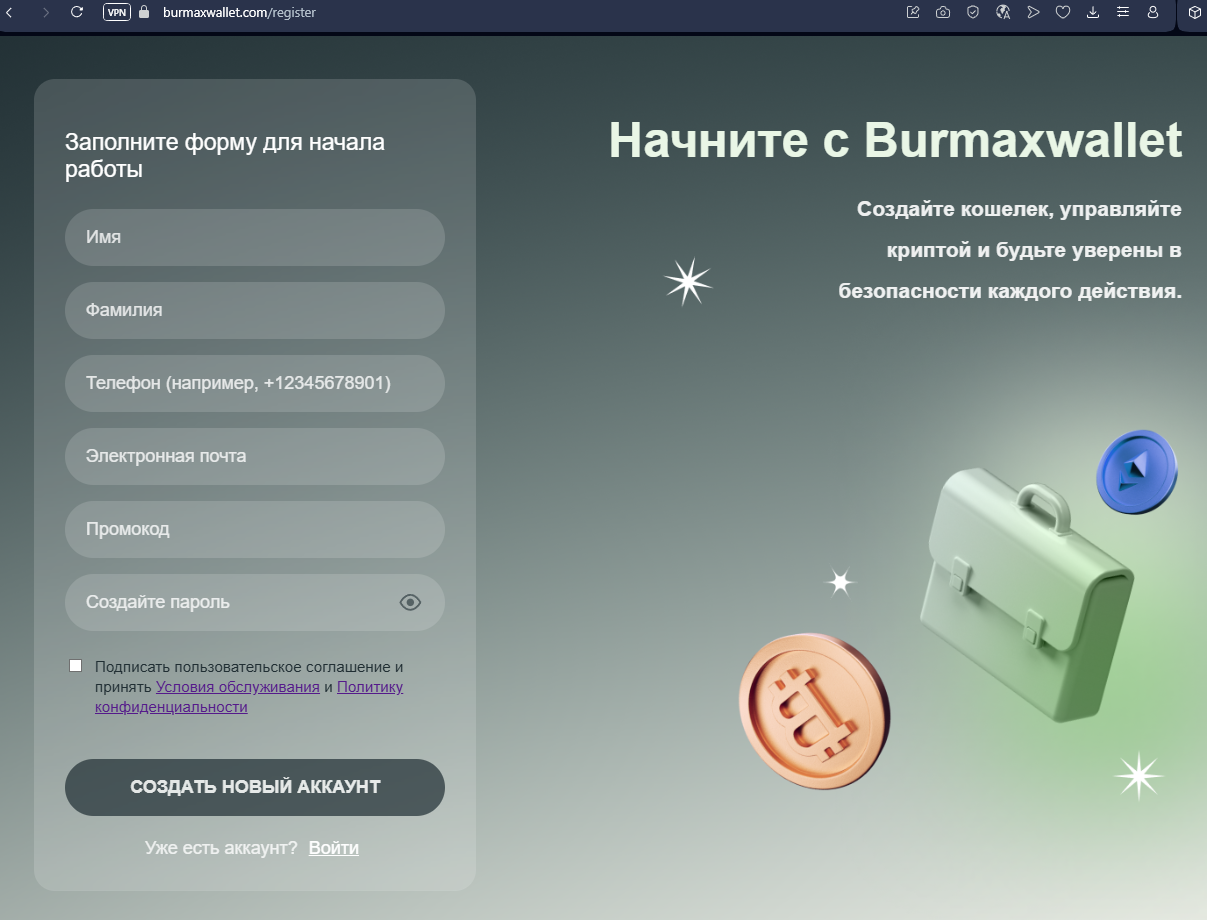1207x920 pixels.
Task: Add page to favorites via heart icon
Action: tap(1062, 13)
